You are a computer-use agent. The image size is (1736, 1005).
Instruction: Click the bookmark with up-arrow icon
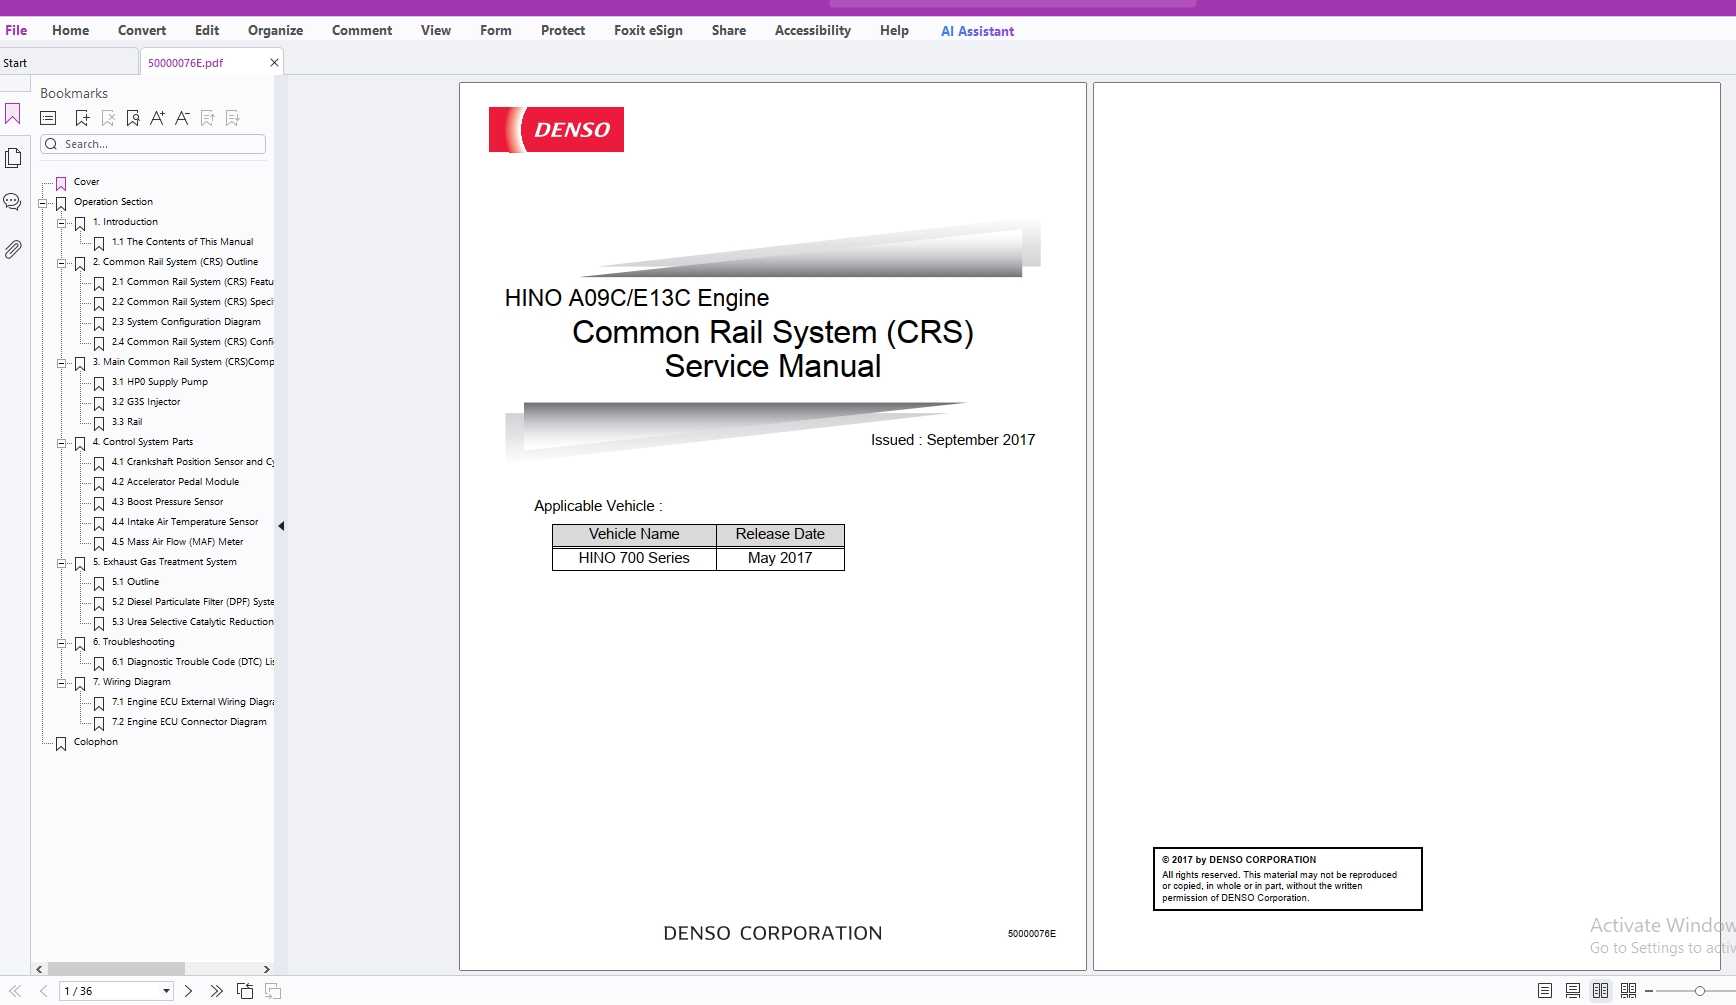click(207, 118)
